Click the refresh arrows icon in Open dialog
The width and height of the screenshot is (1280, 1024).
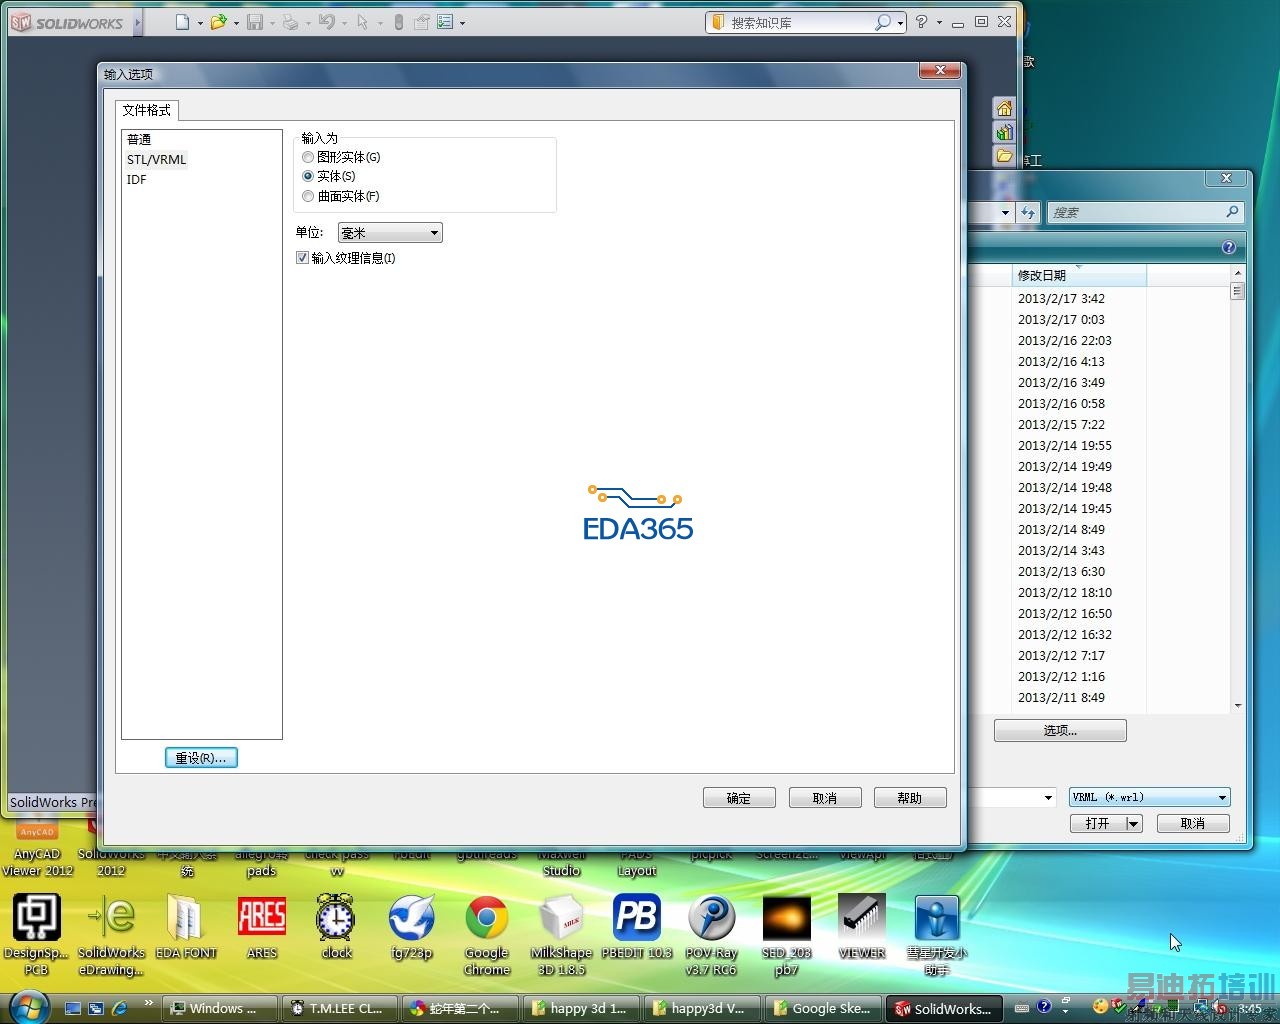[1028, 212]
